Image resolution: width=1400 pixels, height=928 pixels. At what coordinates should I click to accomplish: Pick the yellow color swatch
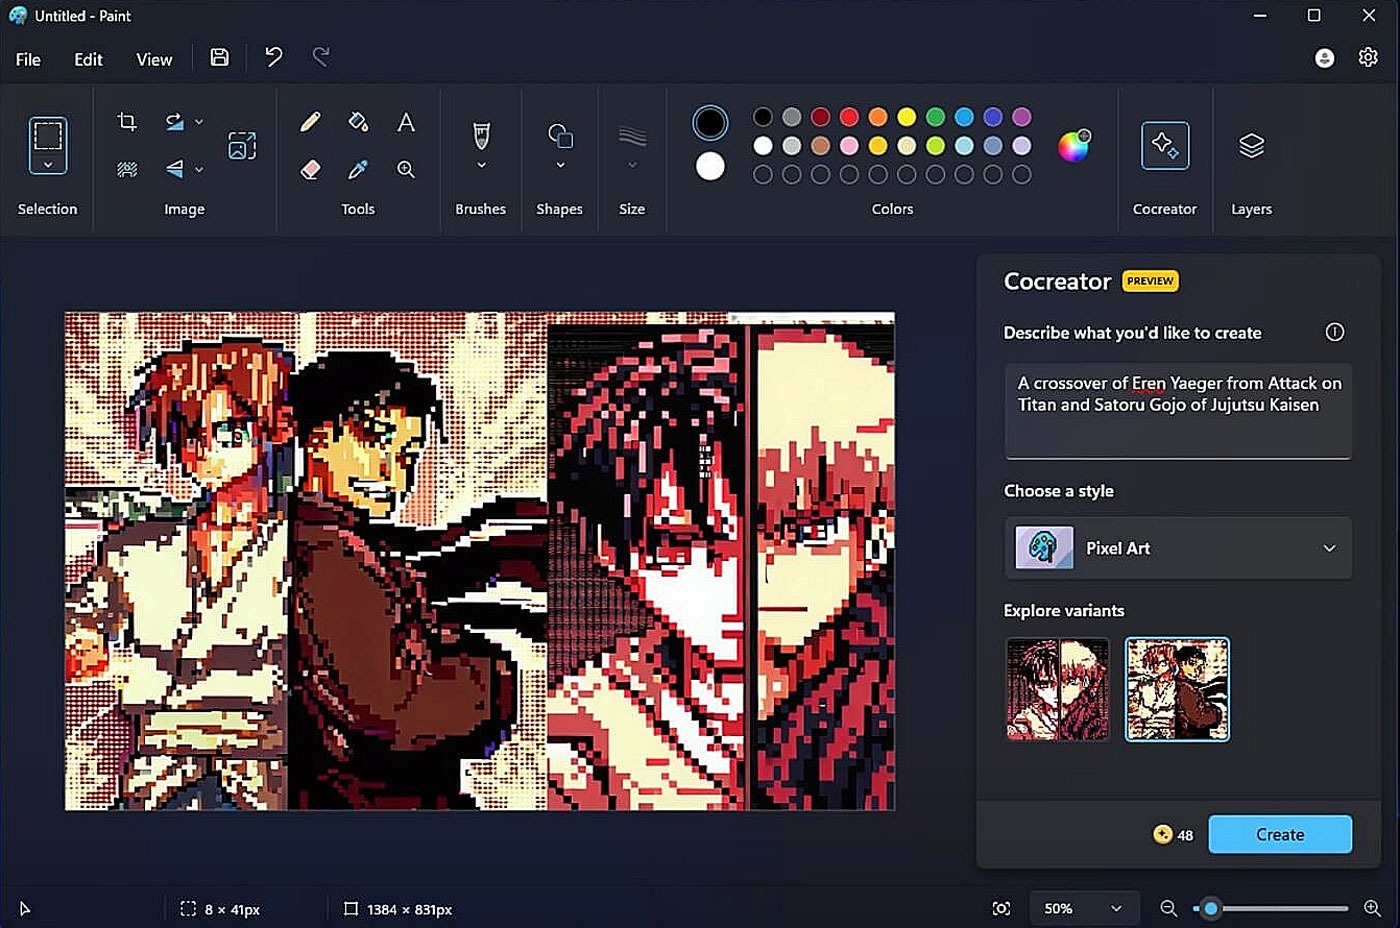coord(907,117)
